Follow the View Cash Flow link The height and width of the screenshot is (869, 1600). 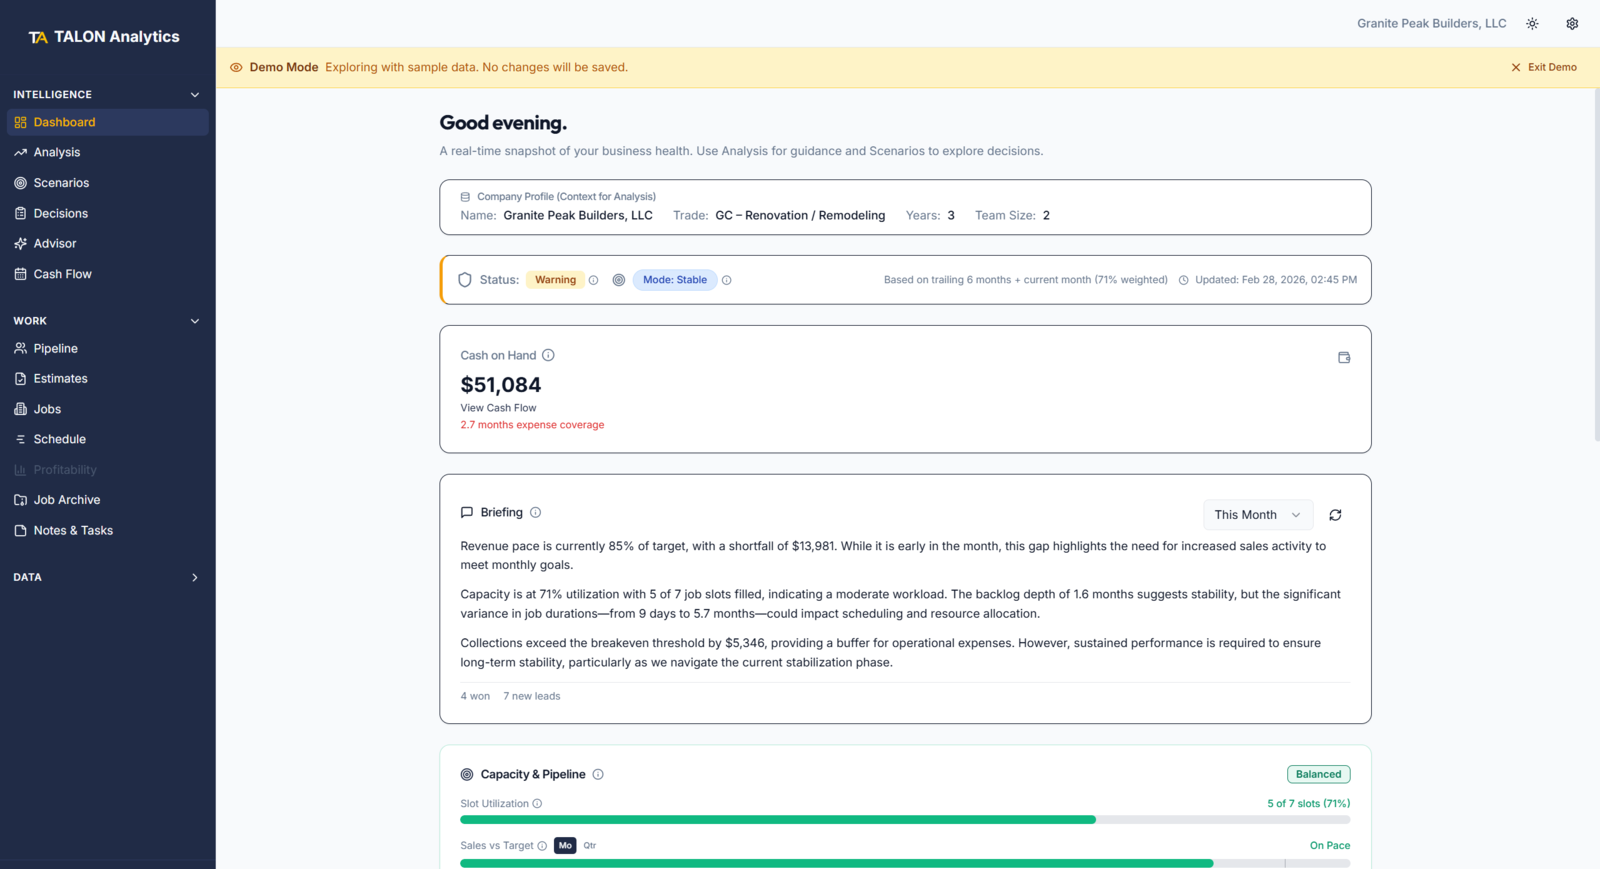tap(498, 408)
